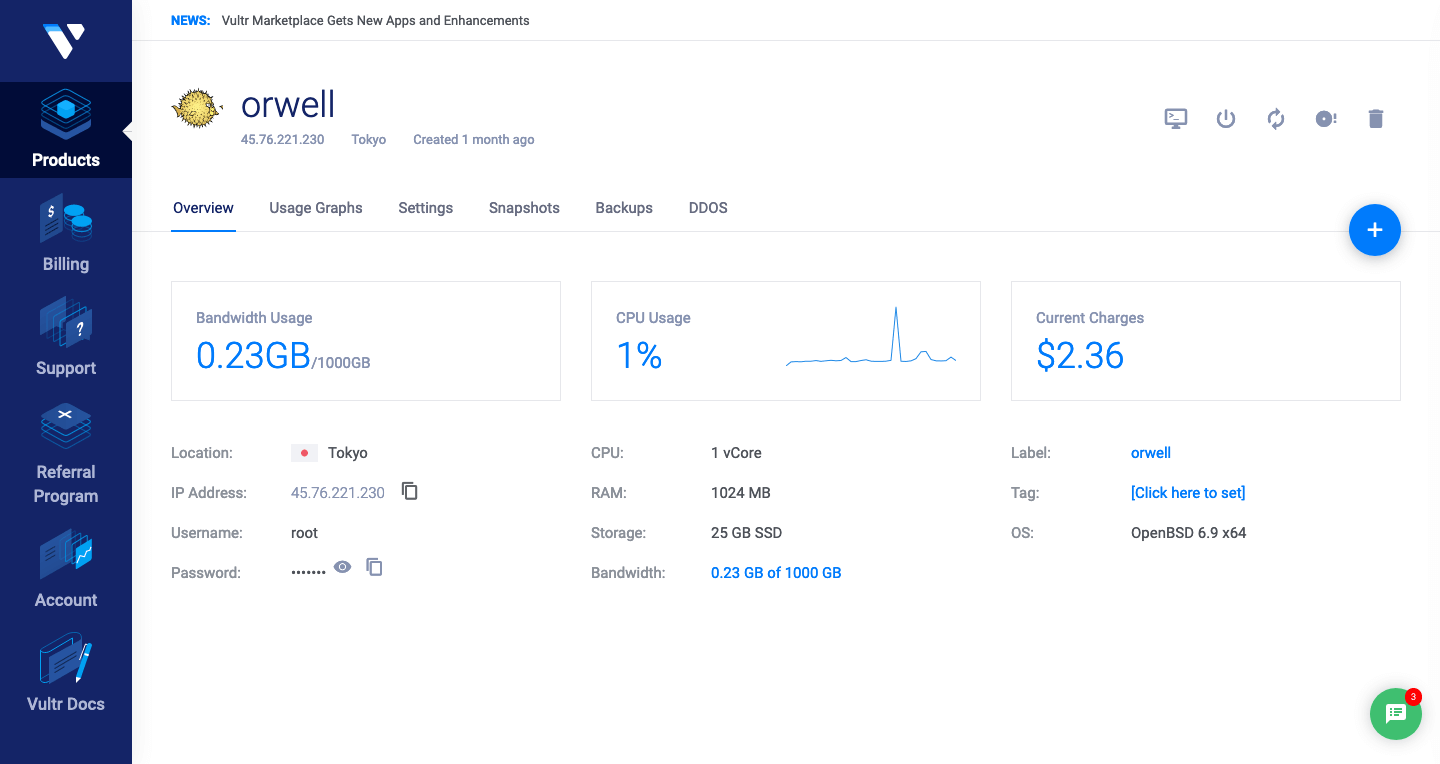Open Vultr Docs from sidebar
1440x764 pixels.
tap(65, 674)
